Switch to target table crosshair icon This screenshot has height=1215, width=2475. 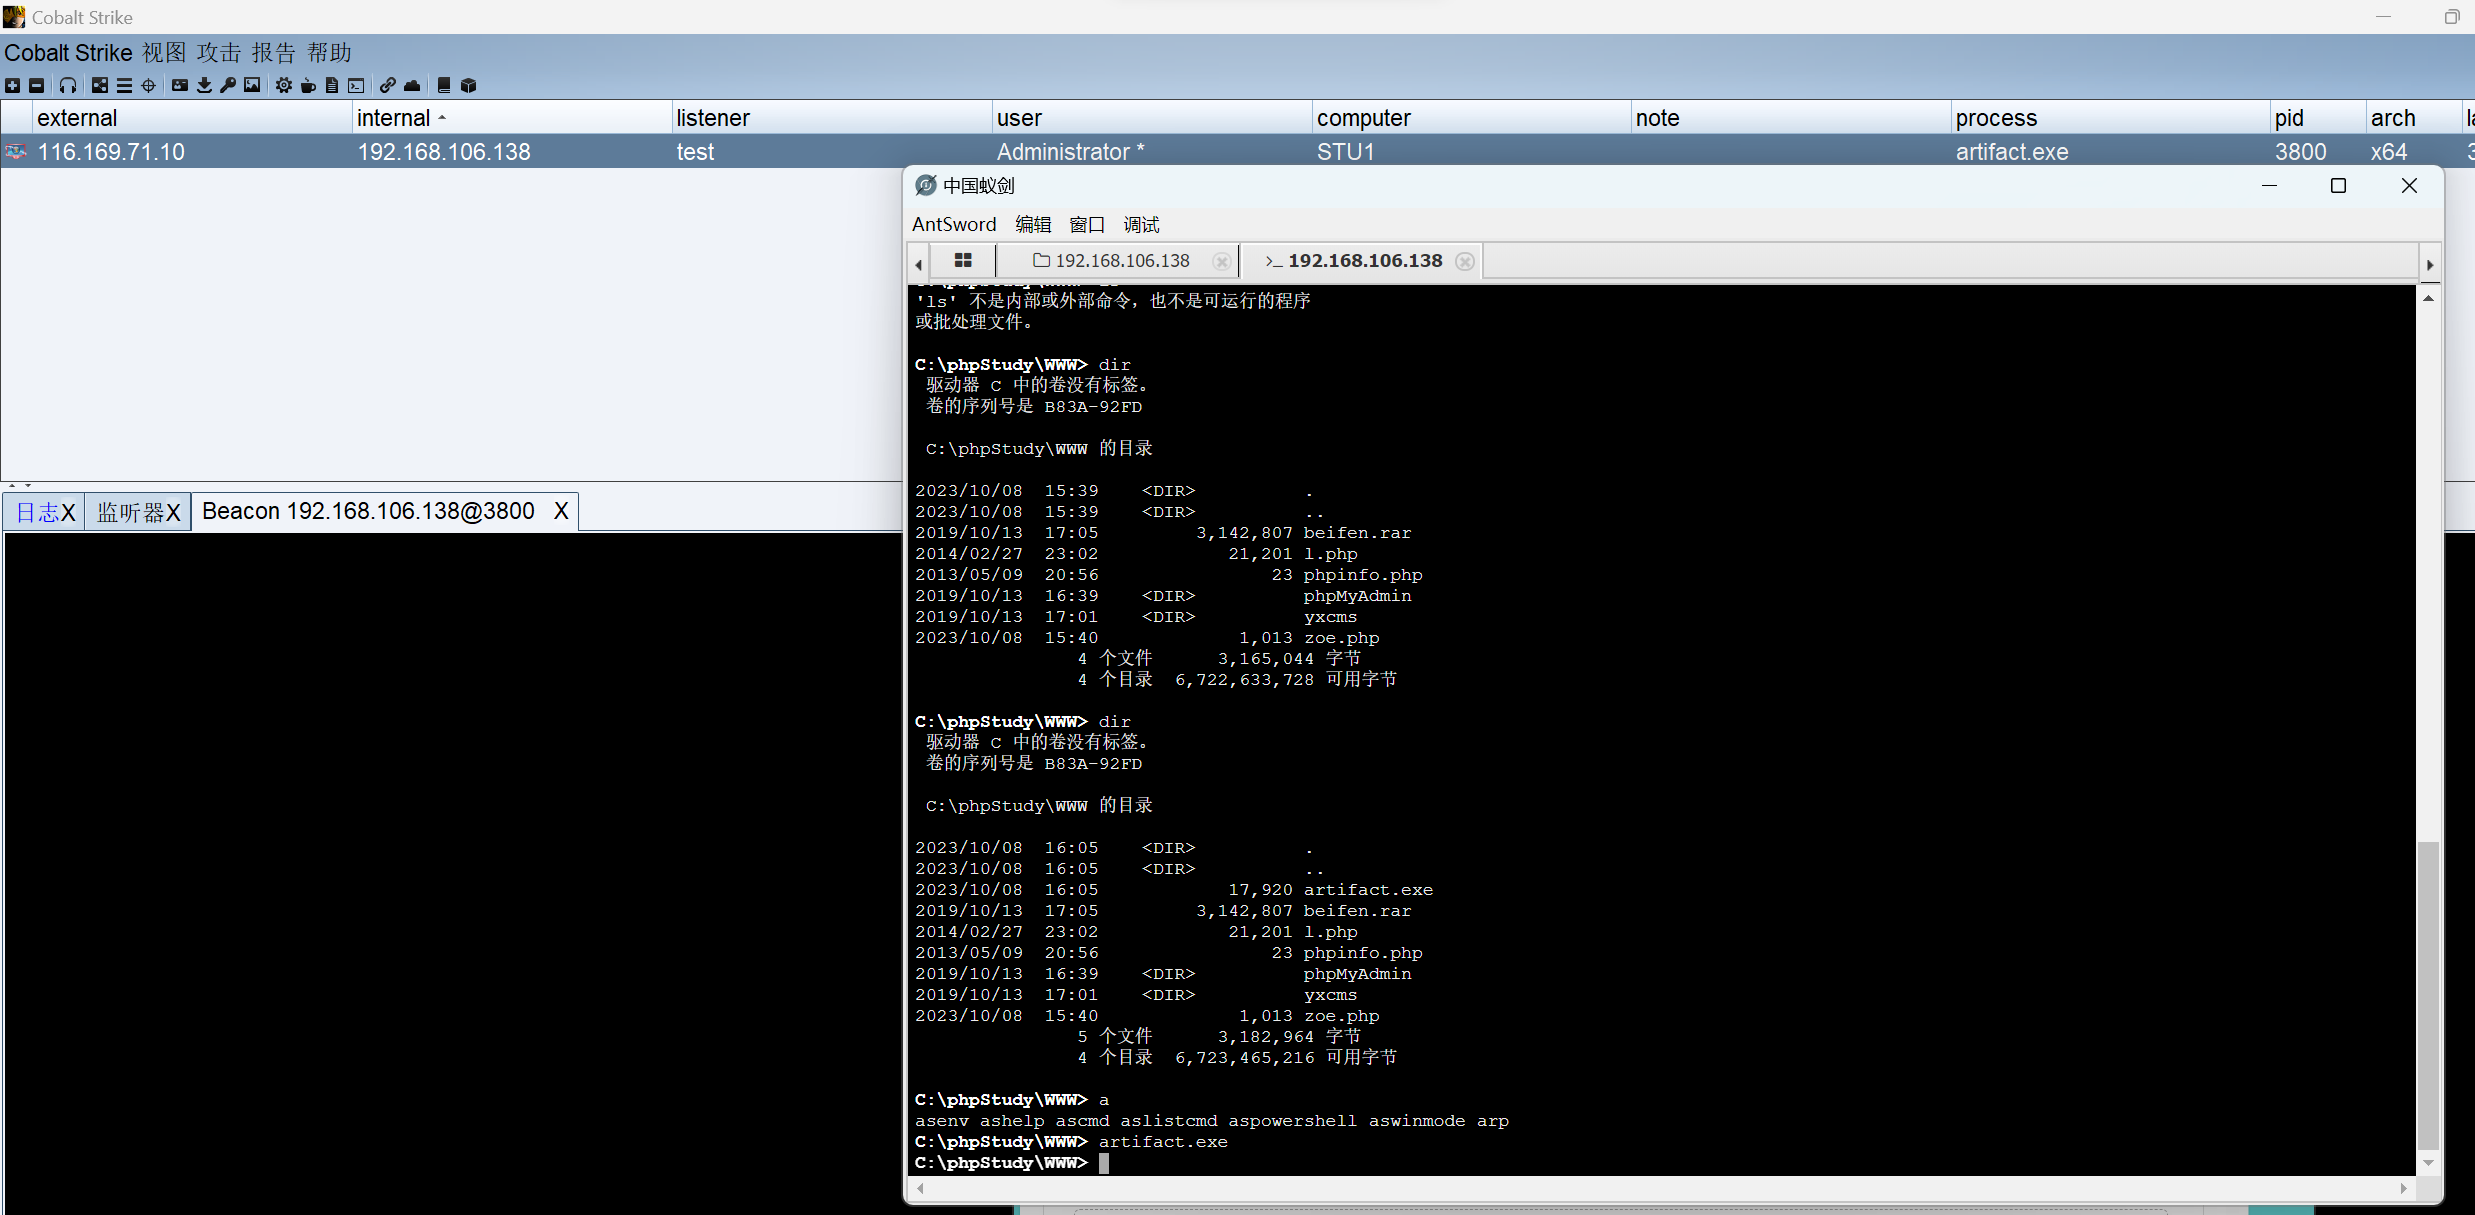[x=149, y=85]
